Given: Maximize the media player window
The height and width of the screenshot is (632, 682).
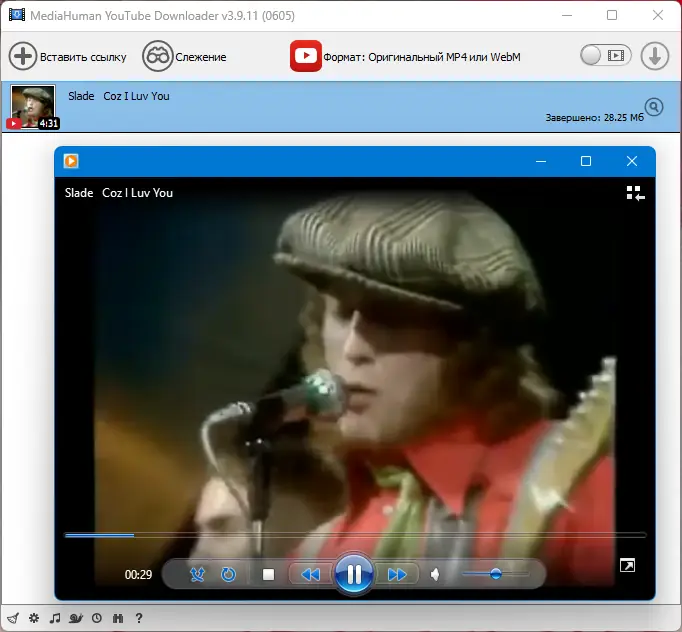Looking at the screenshot, I should coord(586,161).
